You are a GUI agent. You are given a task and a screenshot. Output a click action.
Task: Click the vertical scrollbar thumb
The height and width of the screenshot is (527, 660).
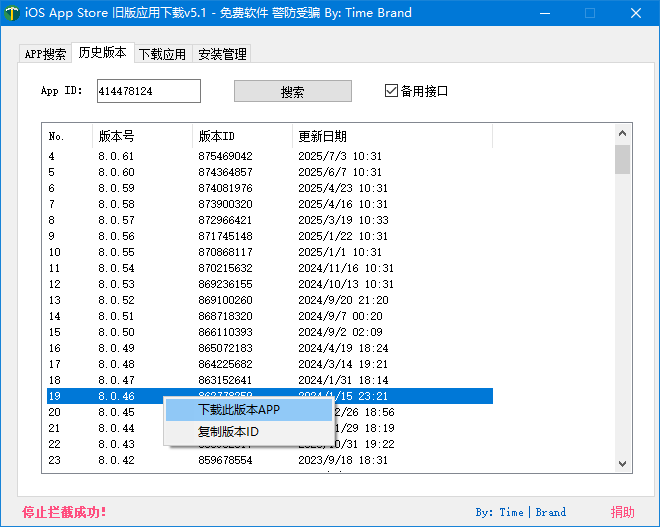(x=622, y=160)
